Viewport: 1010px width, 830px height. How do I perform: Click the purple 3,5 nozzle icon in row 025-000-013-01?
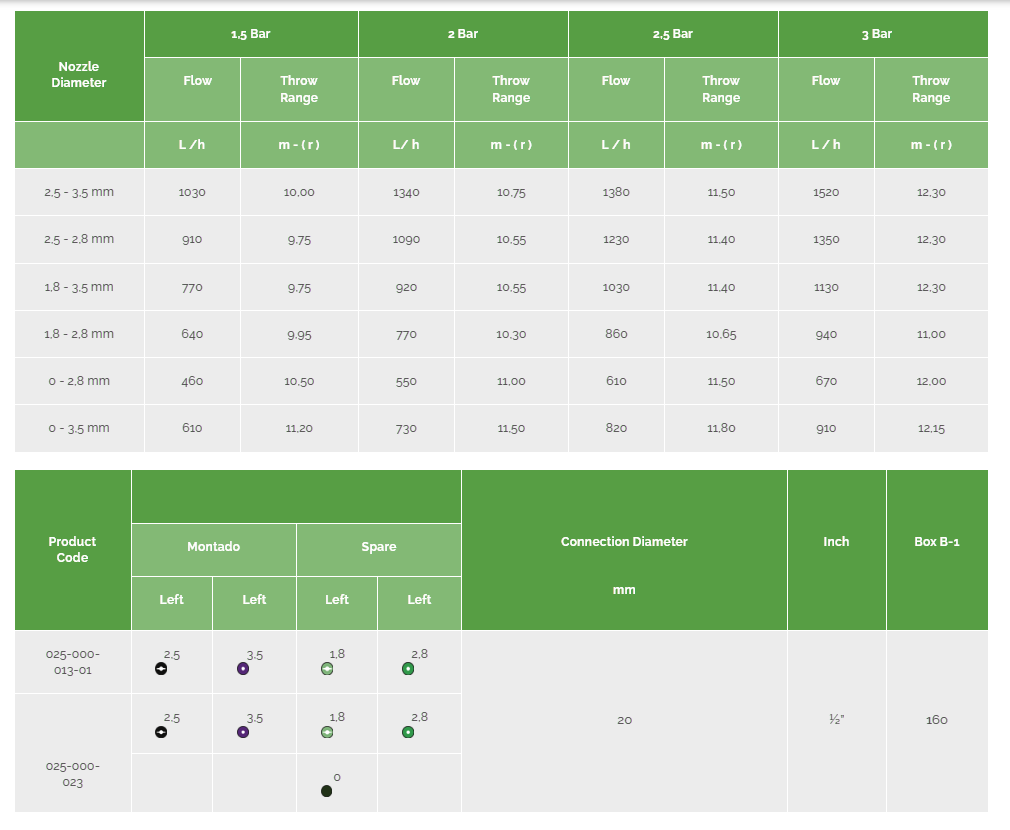pyautogui.click(x=243, y=669)
